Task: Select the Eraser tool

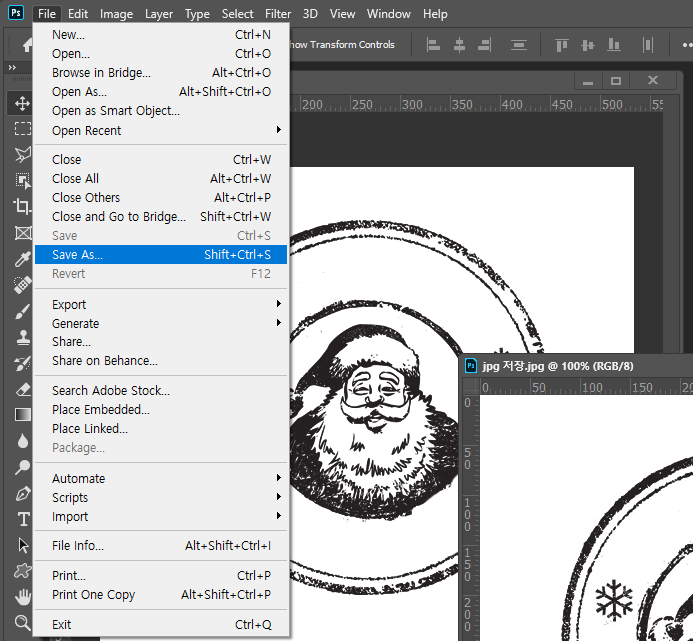Action: [22, 389]
